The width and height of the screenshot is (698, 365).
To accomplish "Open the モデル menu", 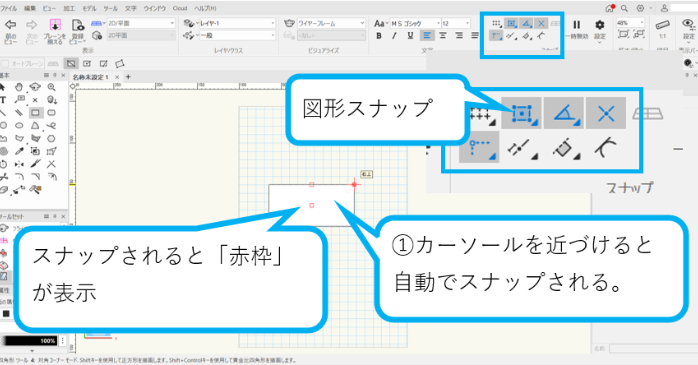I will coord(89,8).
